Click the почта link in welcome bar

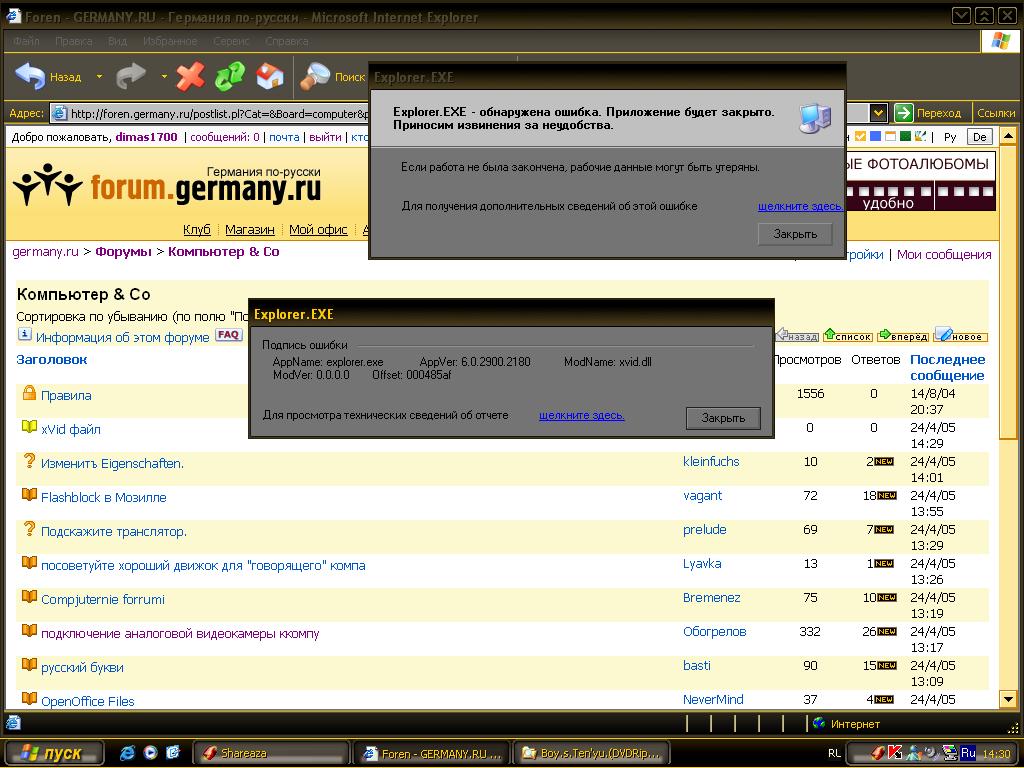[284, 136]
